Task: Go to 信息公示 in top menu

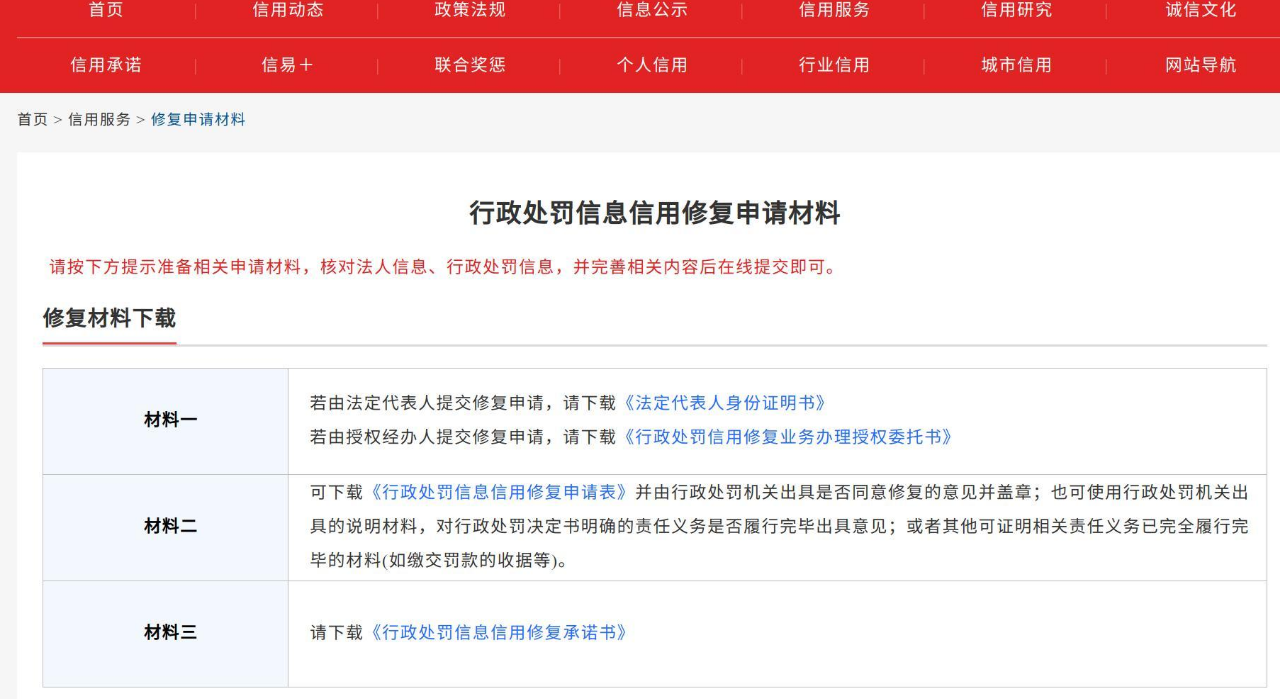Action: [652, 10]
